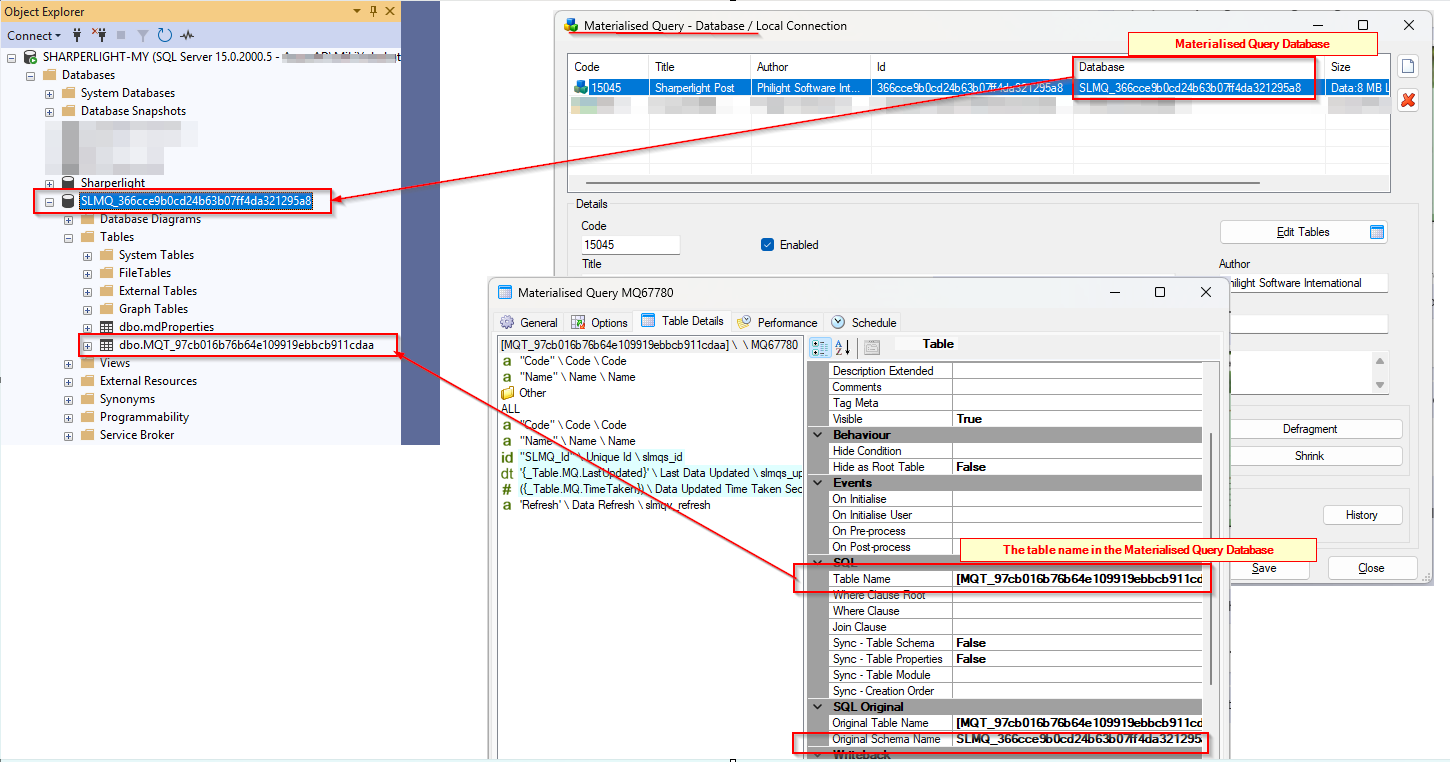Open the Connect dropdown in Object Explorer
This screenshot has height=762, width=1450.
[33, 35]
